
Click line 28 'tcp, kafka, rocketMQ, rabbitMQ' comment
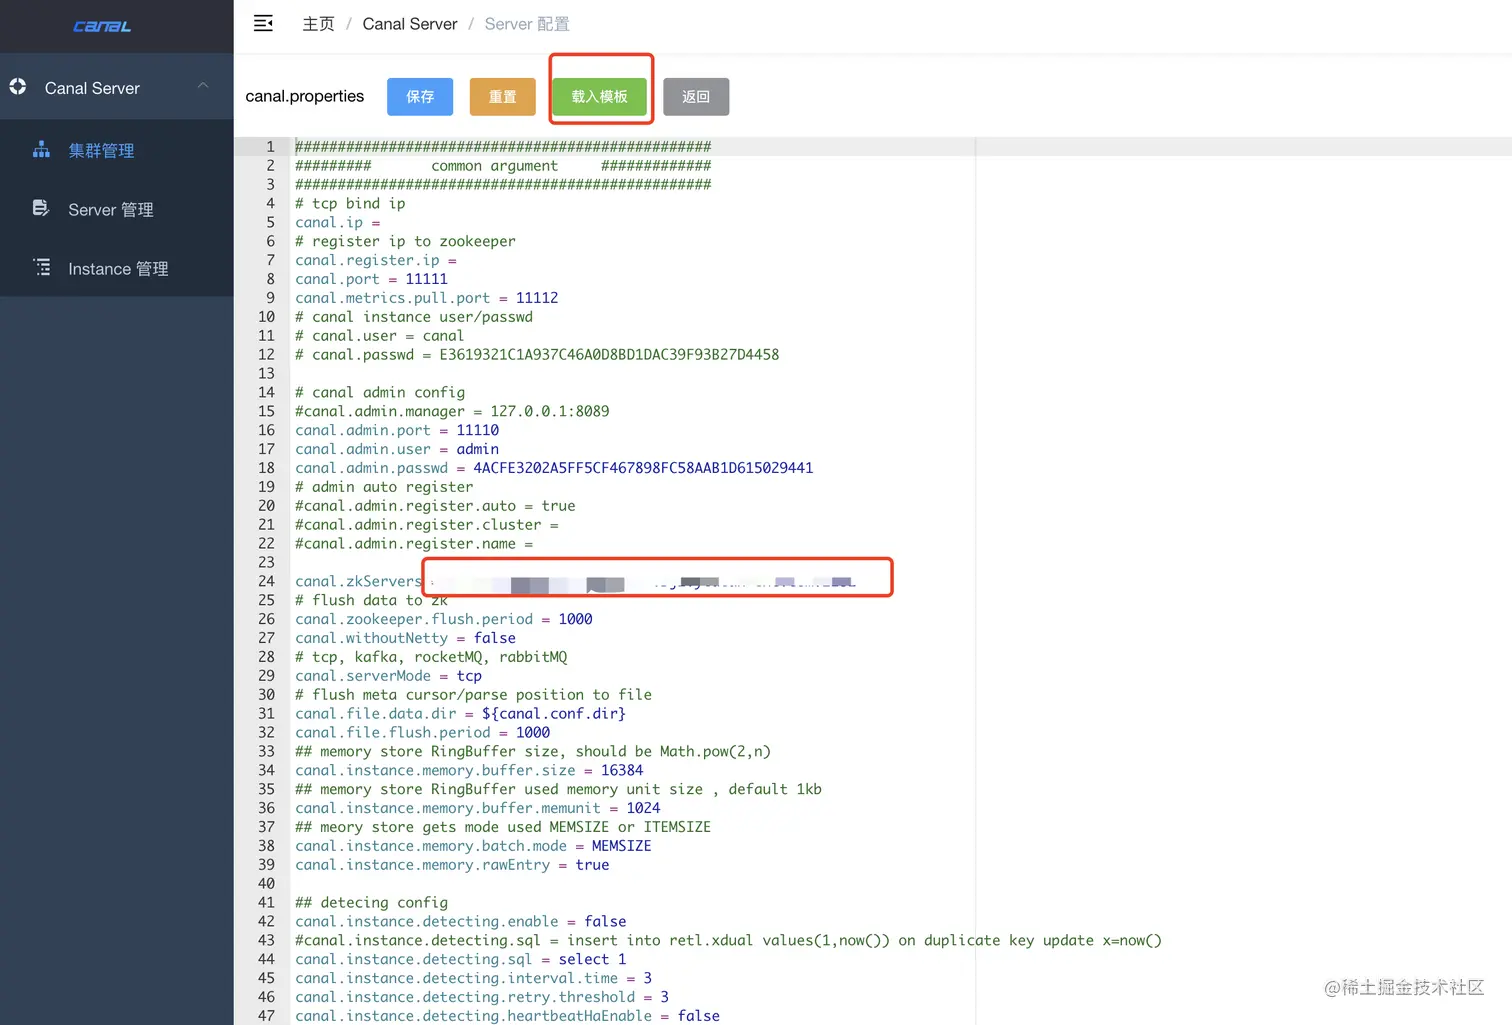(x=431, y=657)
